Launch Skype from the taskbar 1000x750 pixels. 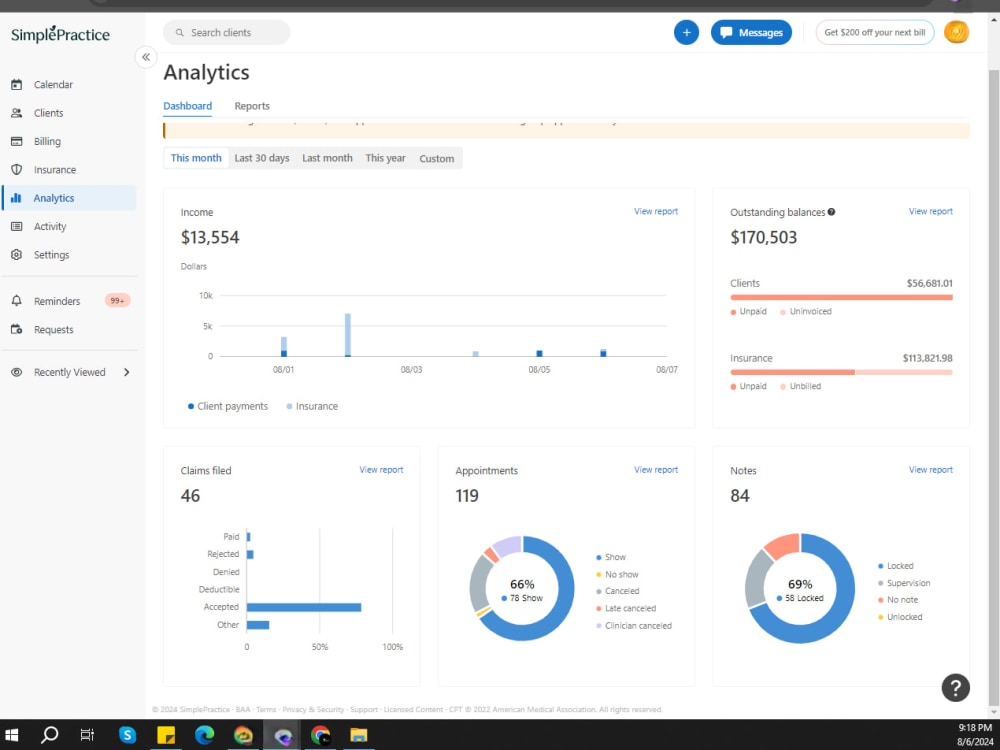(x=128, y=735)
